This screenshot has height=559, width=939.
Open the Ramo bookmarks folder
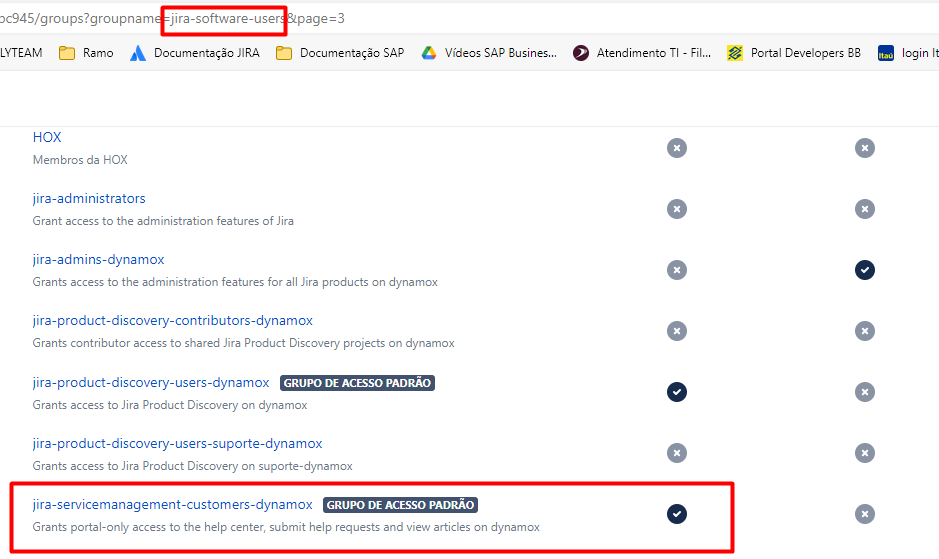pyautogui.click(x=86, y=53)
